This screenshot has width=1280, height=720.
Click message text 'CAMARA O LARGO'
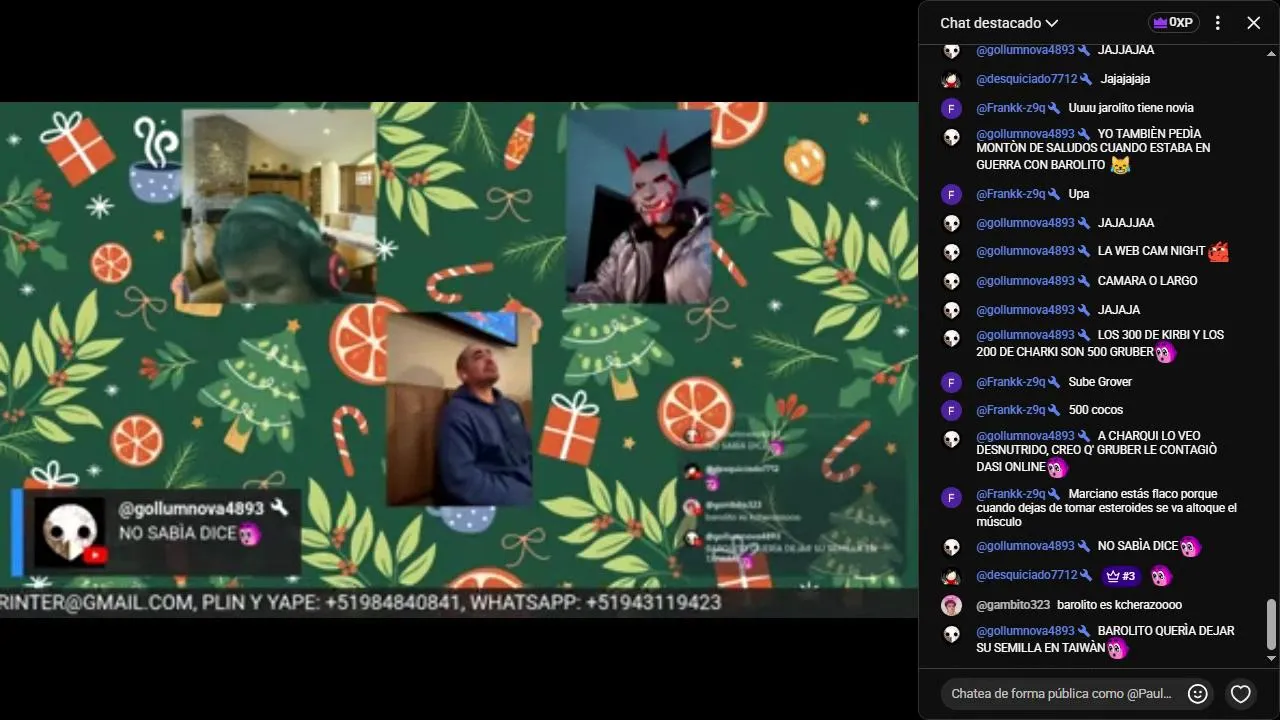1147,281
